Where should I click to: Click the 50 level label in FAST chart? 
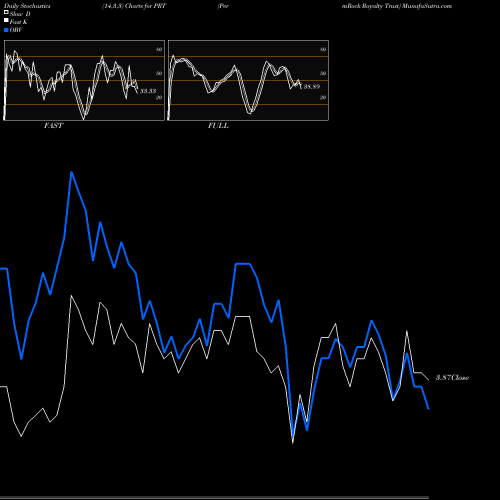159,73
